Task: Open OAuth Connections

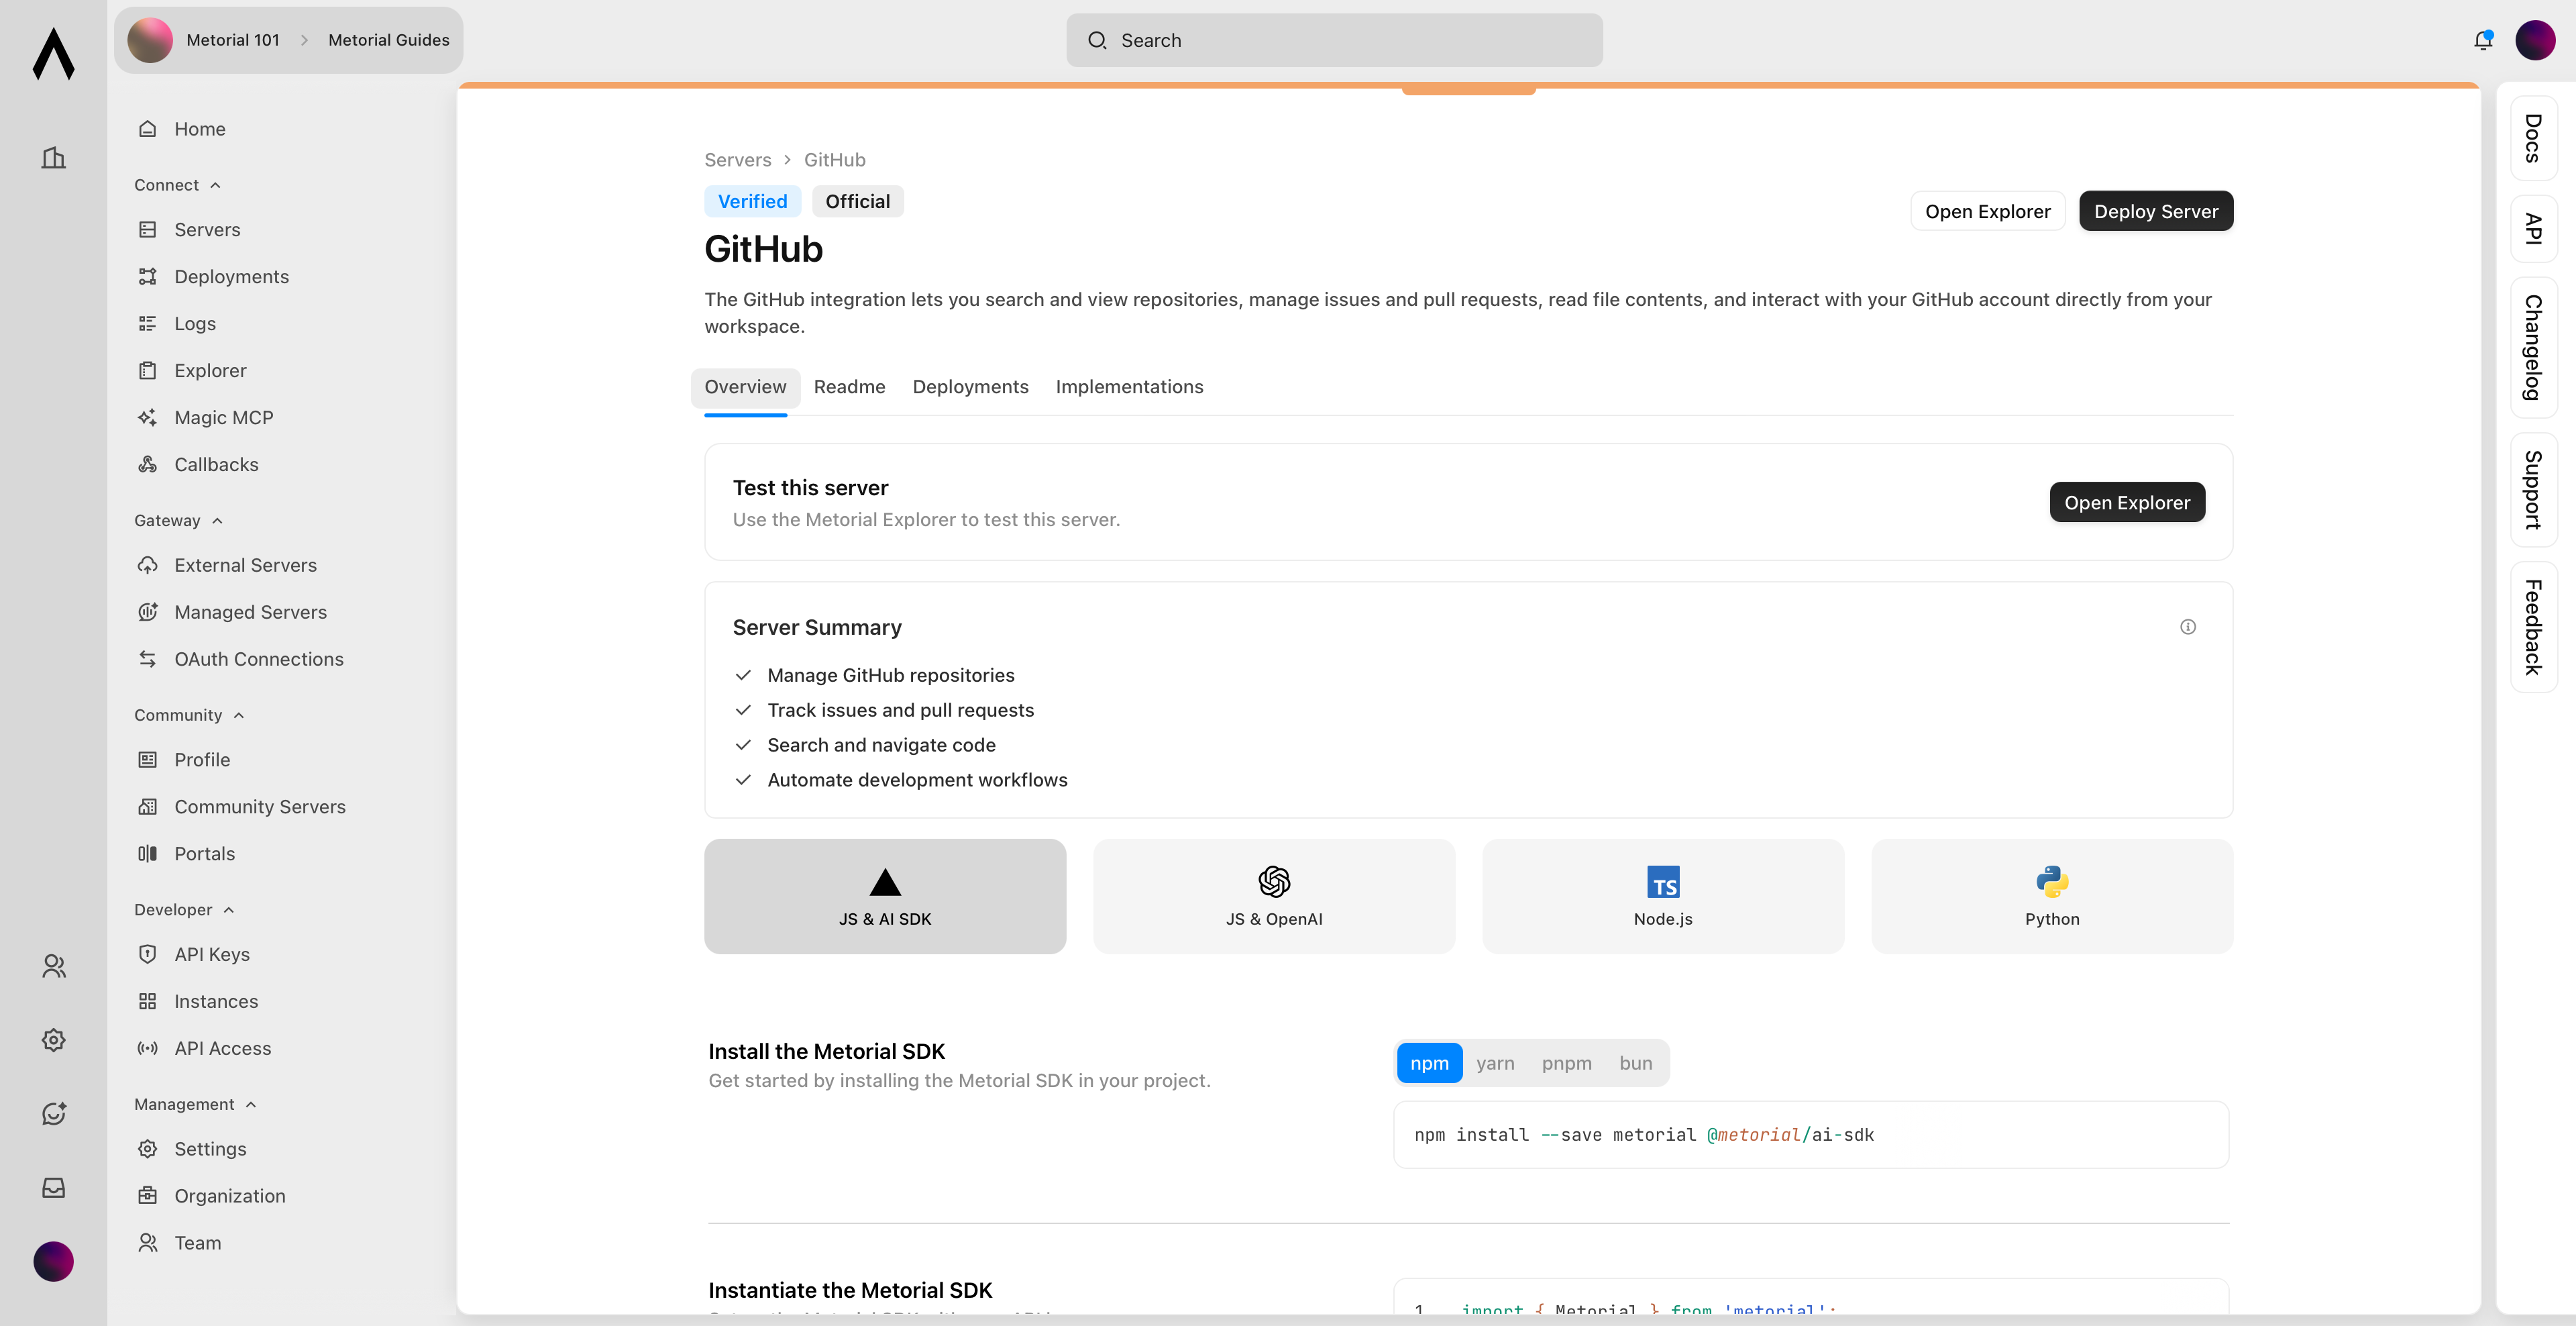Action: [258, 658]
